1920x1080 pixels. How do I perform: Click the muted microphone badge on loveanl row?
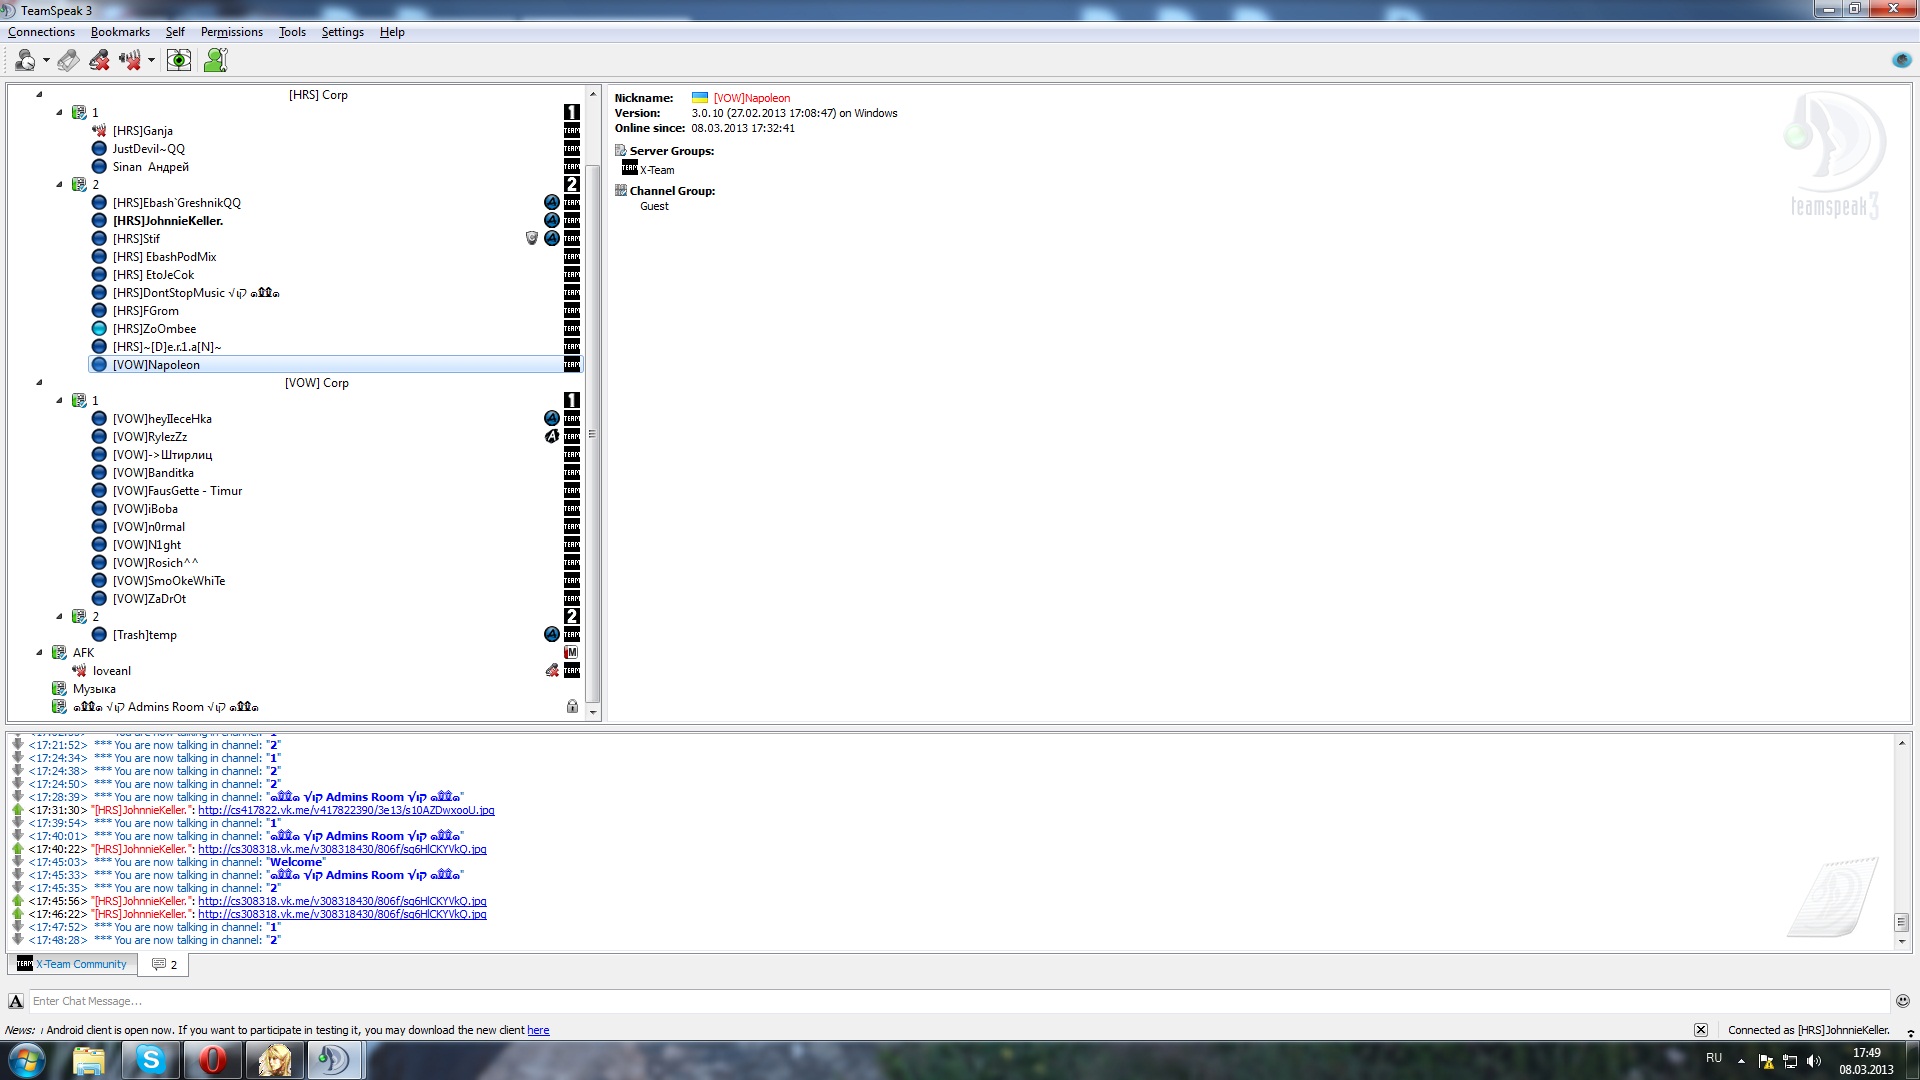point(552,671)
